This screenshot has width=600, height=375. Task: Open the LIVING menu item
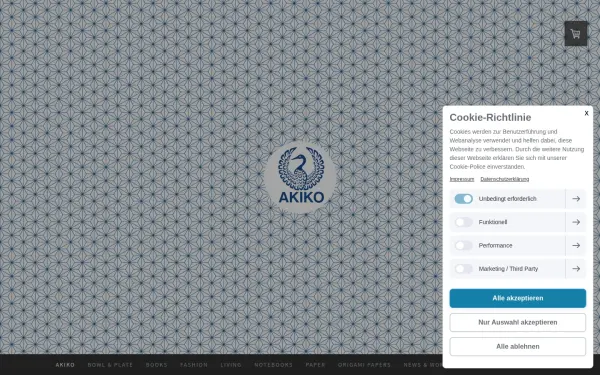(x=231, y=365)
